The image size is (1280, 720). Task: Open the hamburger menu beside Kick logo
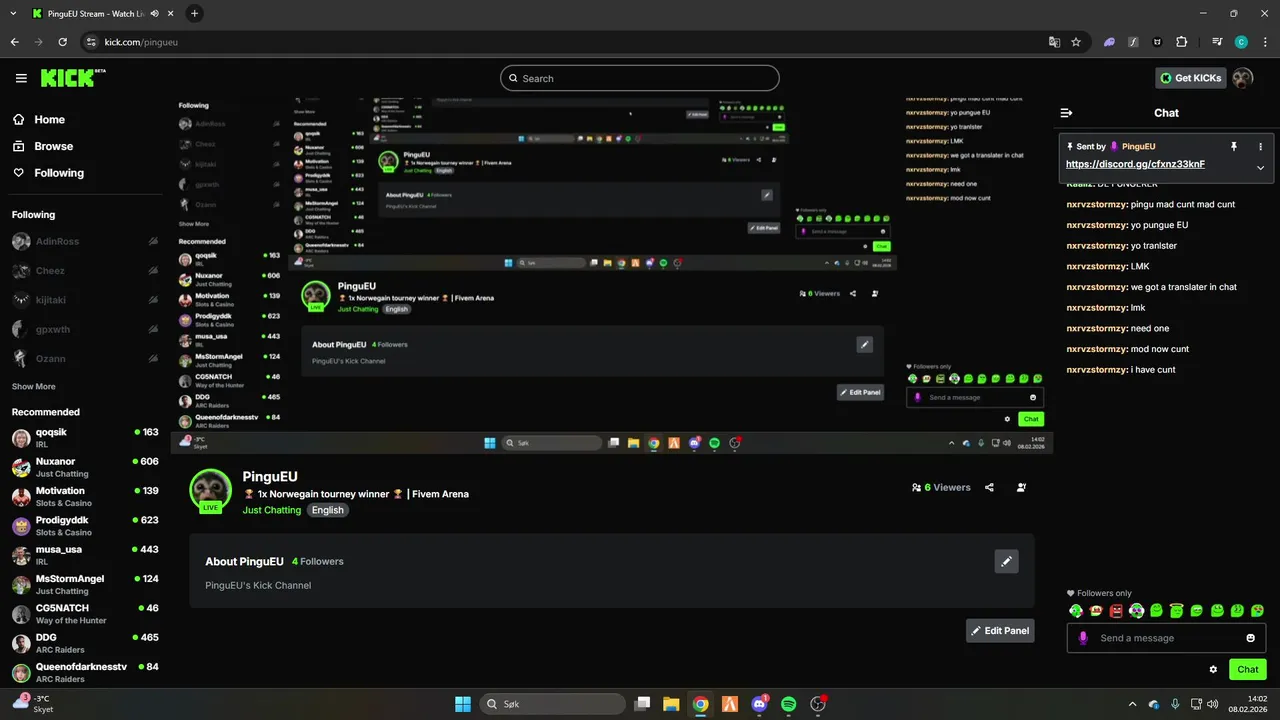pos(21,78)
